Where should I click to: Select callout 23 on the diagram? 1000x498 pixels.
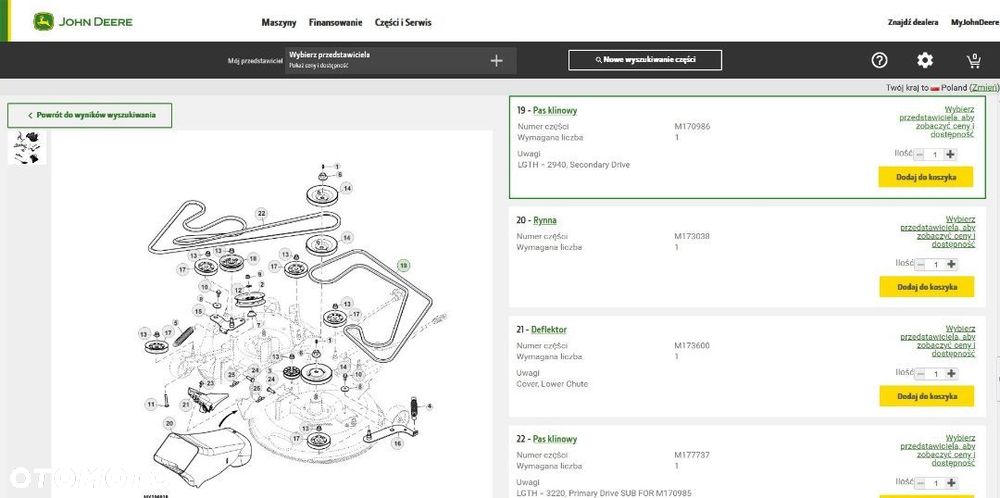point(210,383)
